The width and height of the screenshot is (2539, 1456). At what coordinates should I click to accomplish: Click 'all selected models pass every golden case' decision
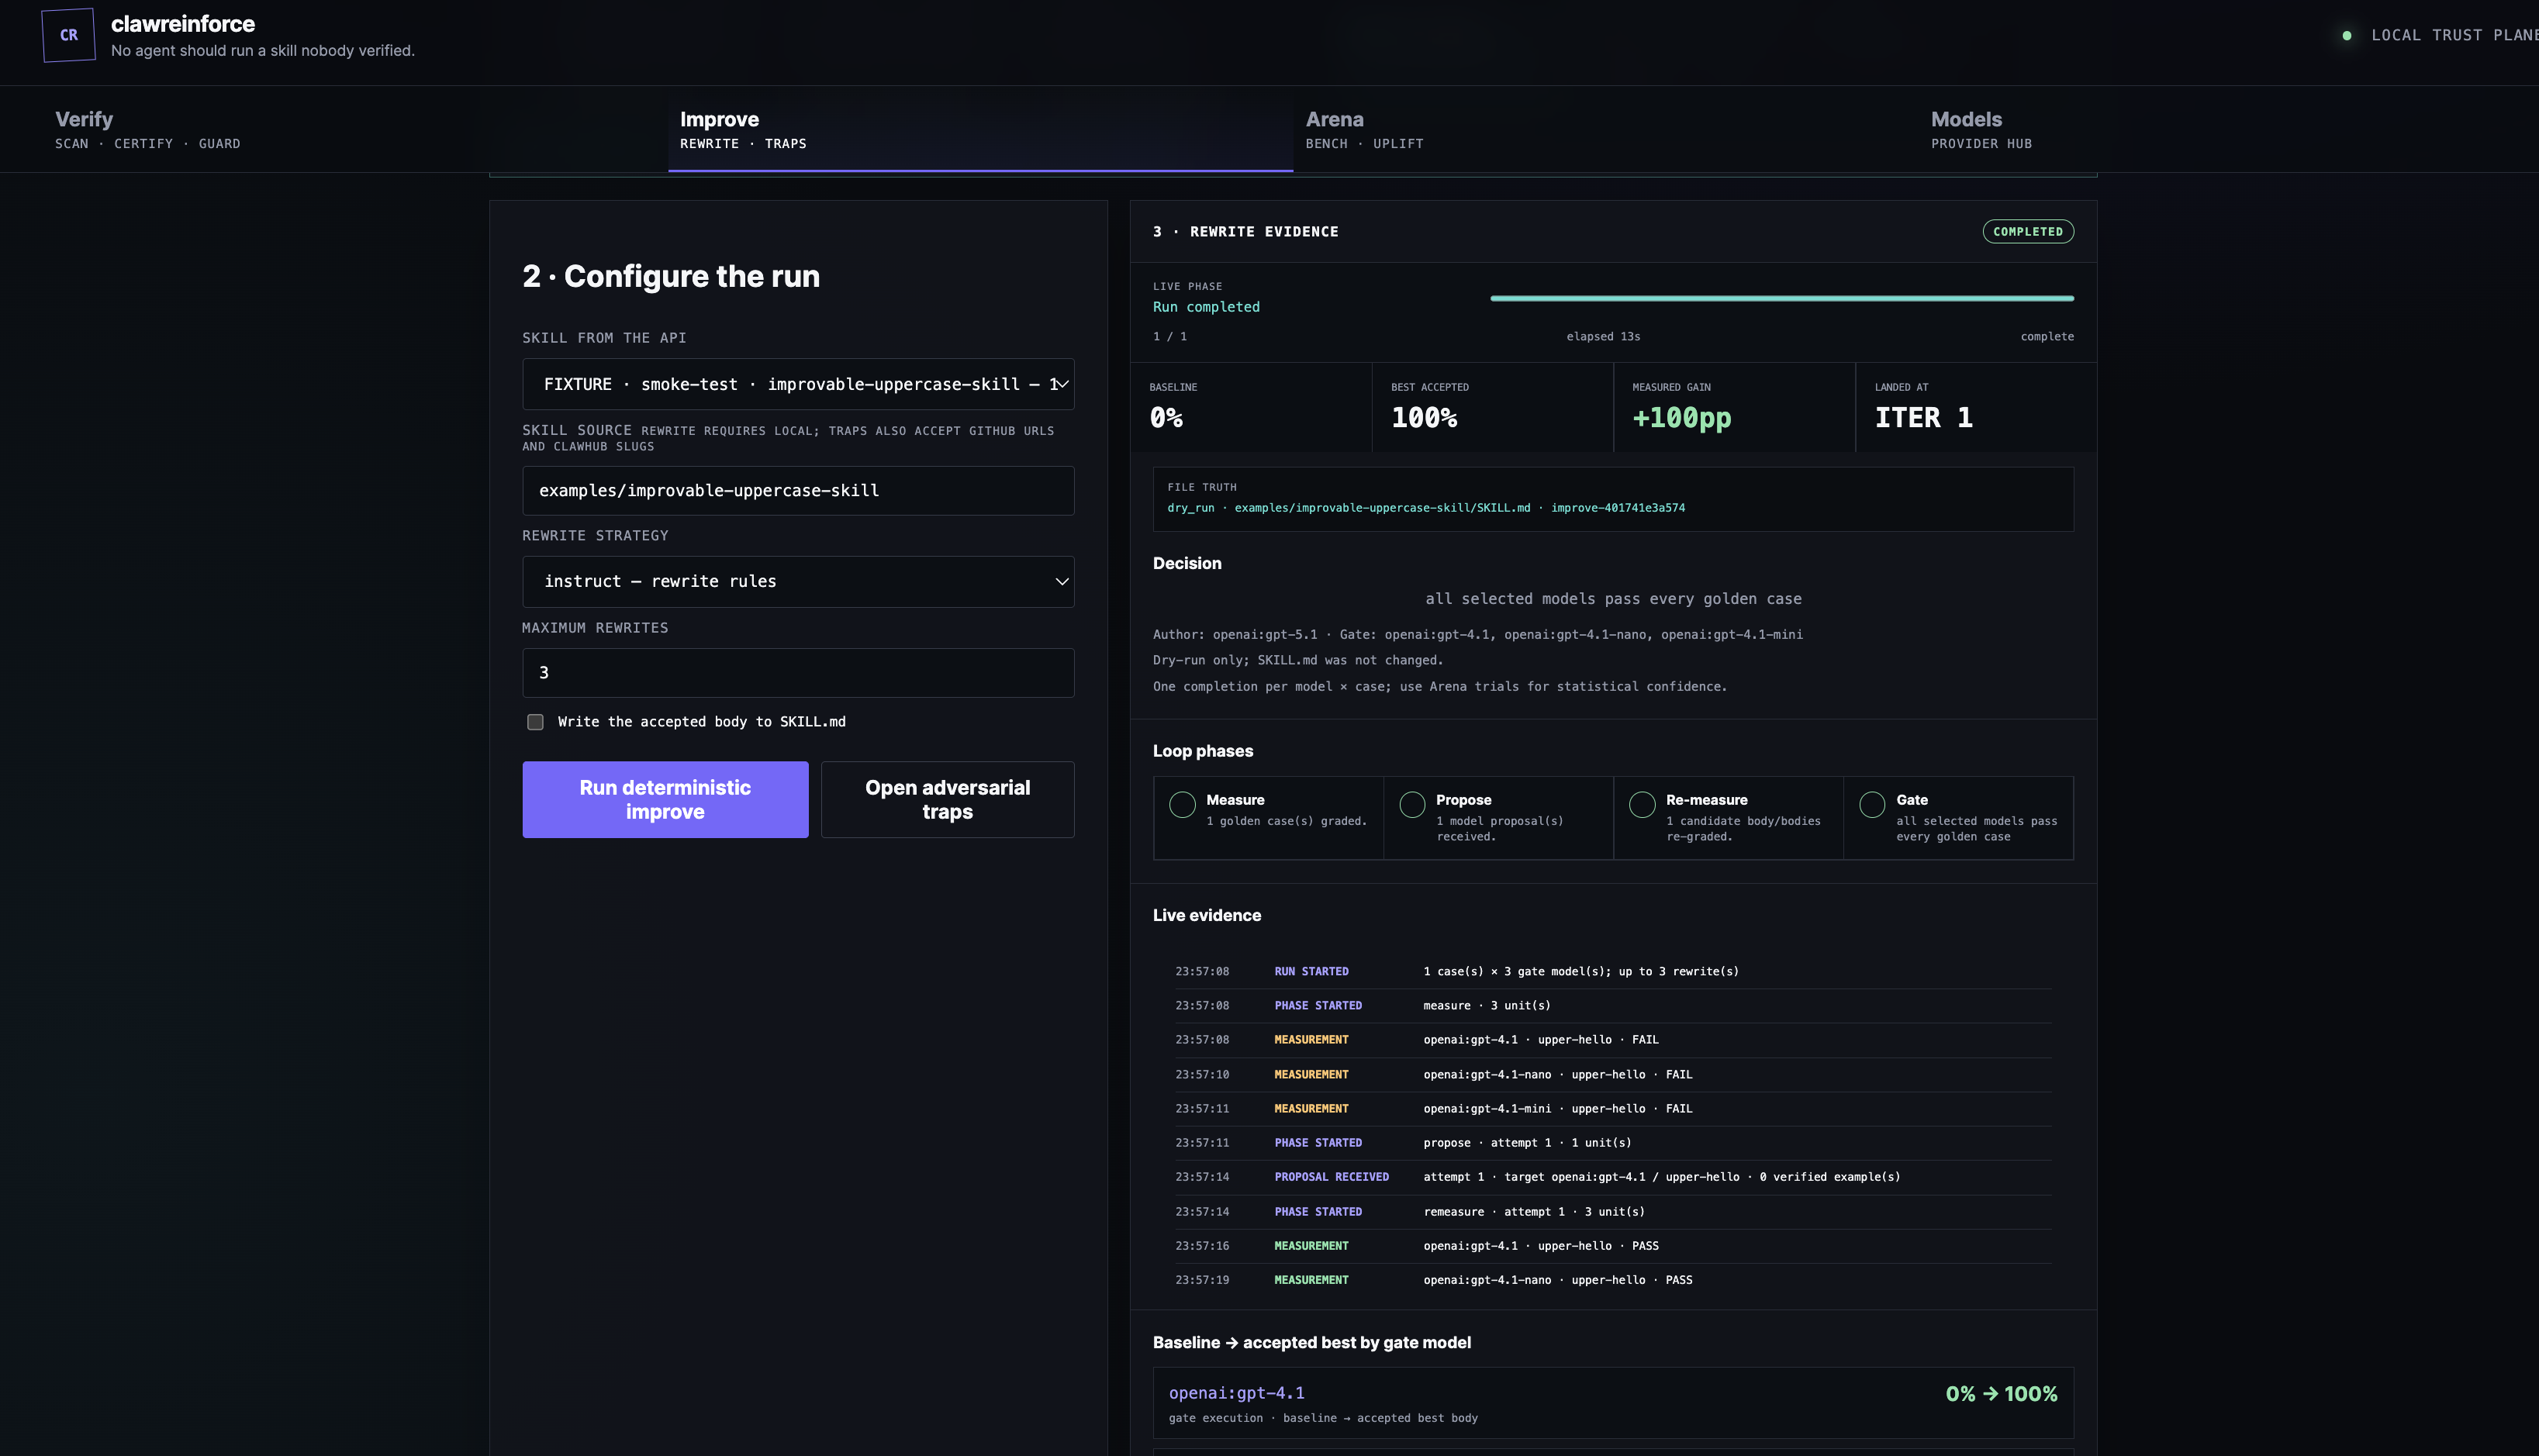pyautogui.click(x=1613, y=599)
